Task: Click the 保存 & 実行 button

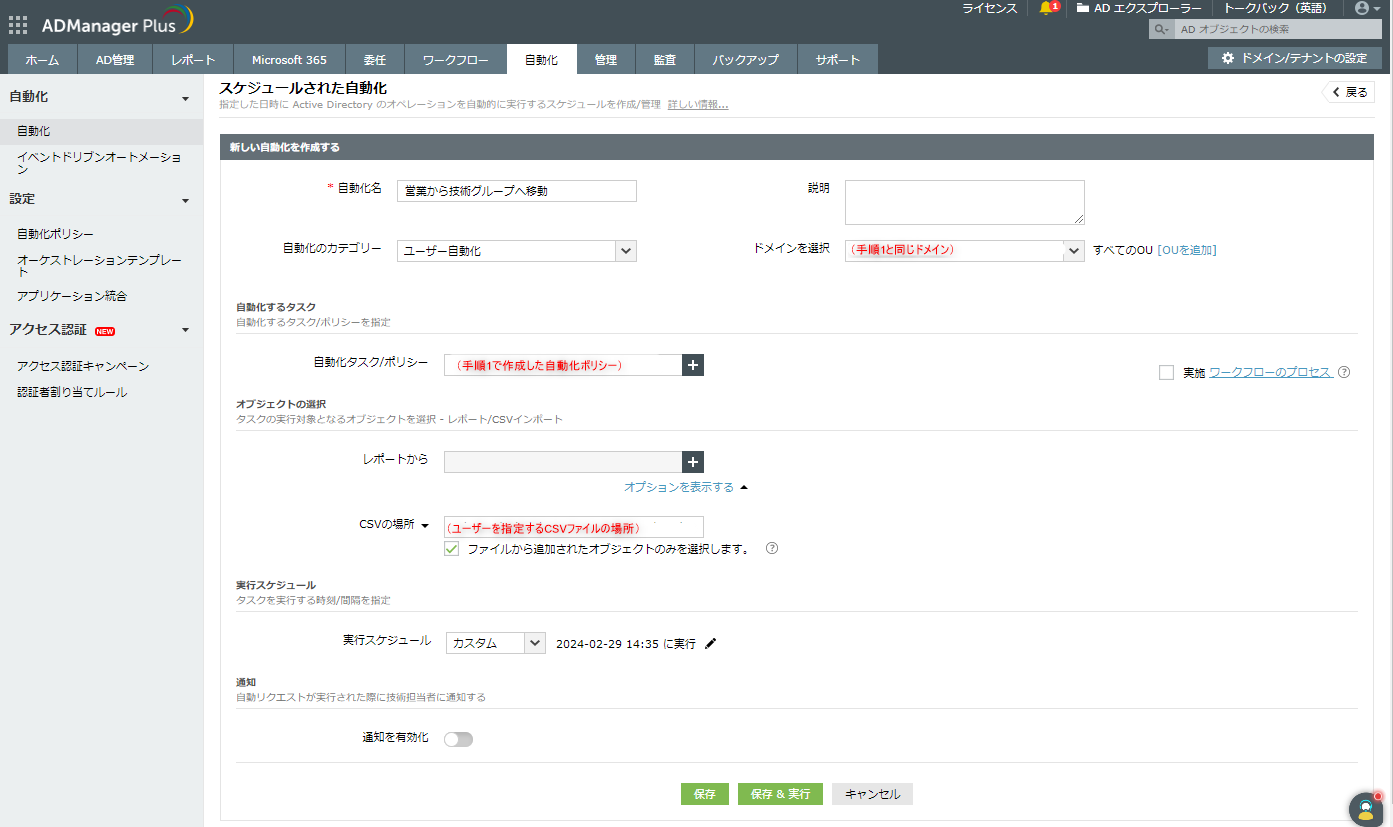Action: 780,794
